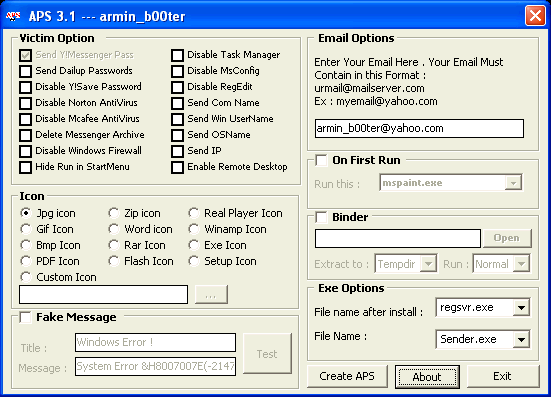This screenshot has height=397, width=551.
Task: Click the Title field showing Windows Error !
Action: [155, 342]
